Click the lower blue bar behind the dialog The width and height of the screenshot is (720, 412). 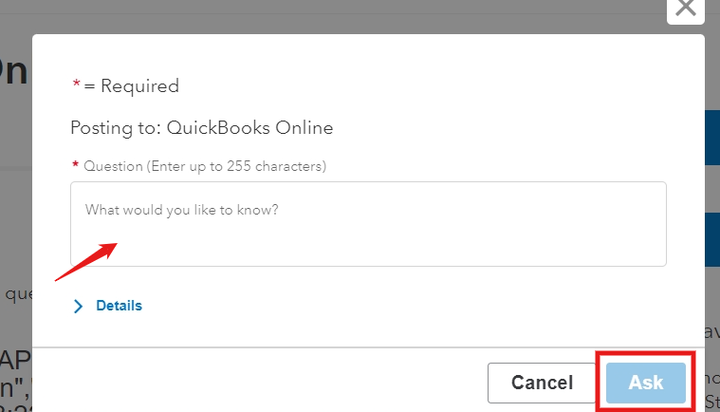pyautogui.click(x=712, y=240)
